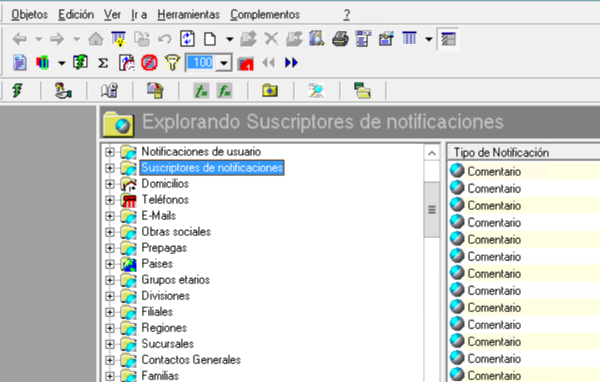600x382 pixels.
Task: Click the printer icon in toolbar
Action: pyautogui.click(x=340, y=39)
